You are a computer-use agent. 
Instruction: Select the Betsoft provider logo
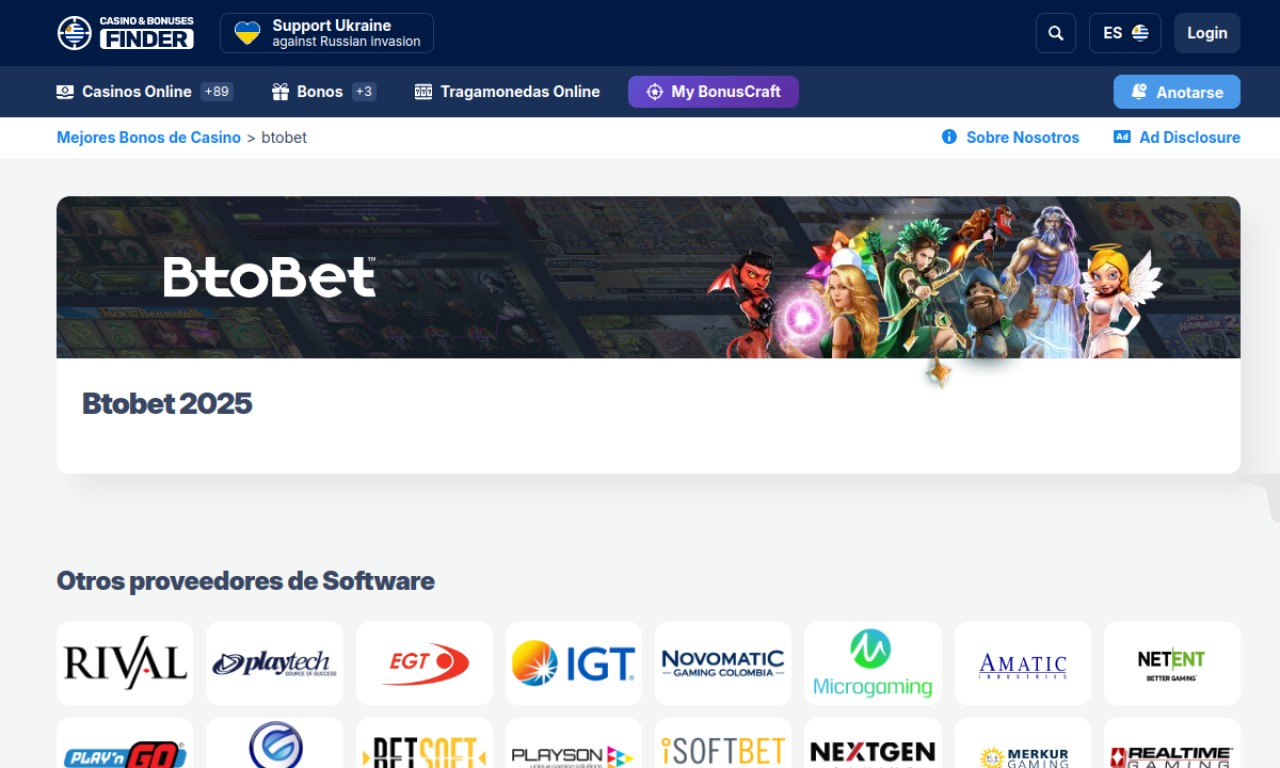(424, 743)
